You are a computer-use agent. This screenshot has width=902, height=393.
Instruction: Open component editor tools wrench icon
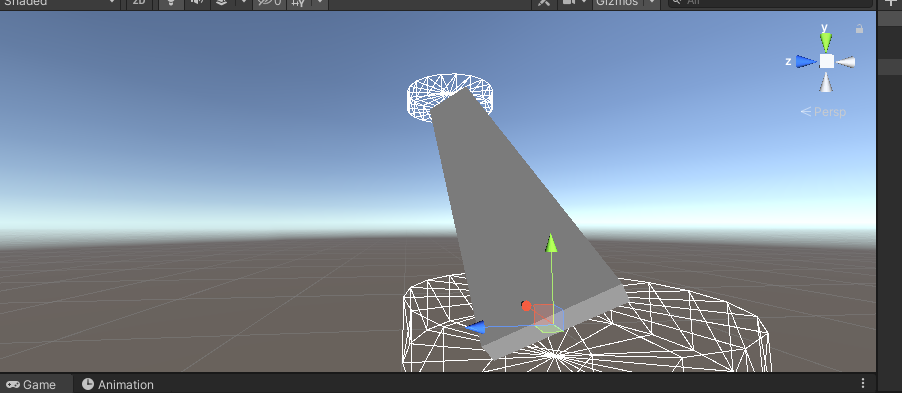pyautogui.click(x=544, y=3)
